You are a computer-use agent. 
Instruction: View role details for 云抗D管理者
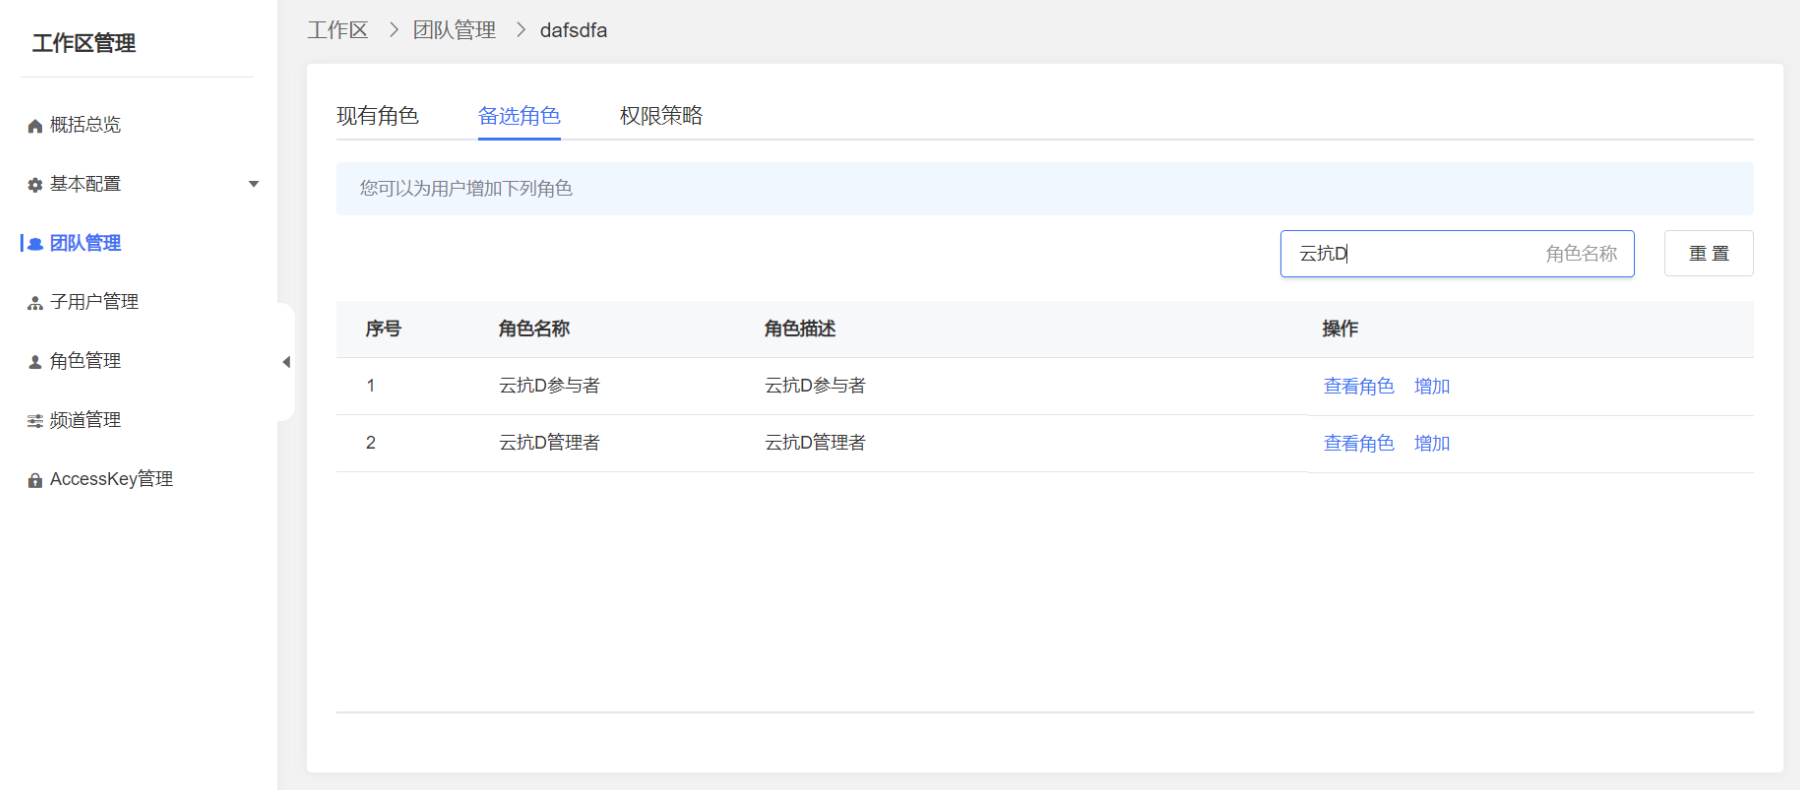(1358, 443)
